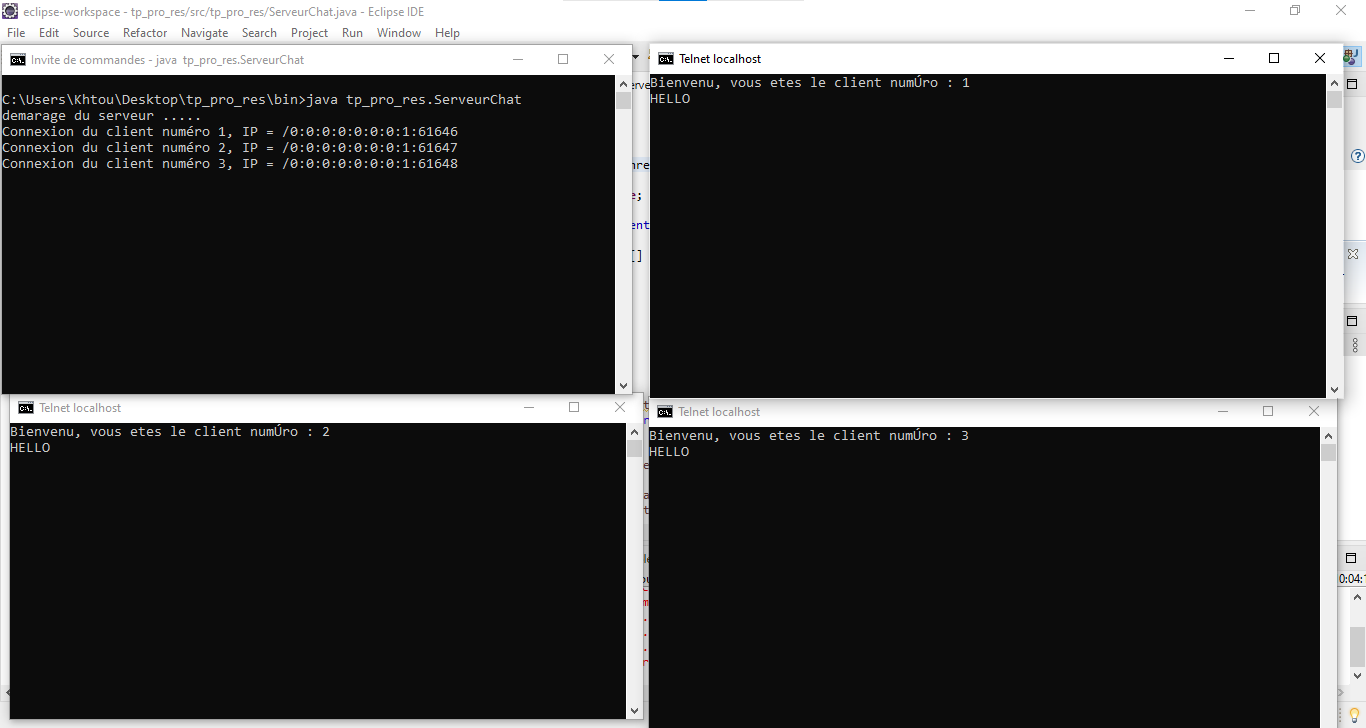Viewport: 1366px width, 728px height.
Task: Click the 'Connexion du client numéro 2' line
Action: [x=230, y=147]
